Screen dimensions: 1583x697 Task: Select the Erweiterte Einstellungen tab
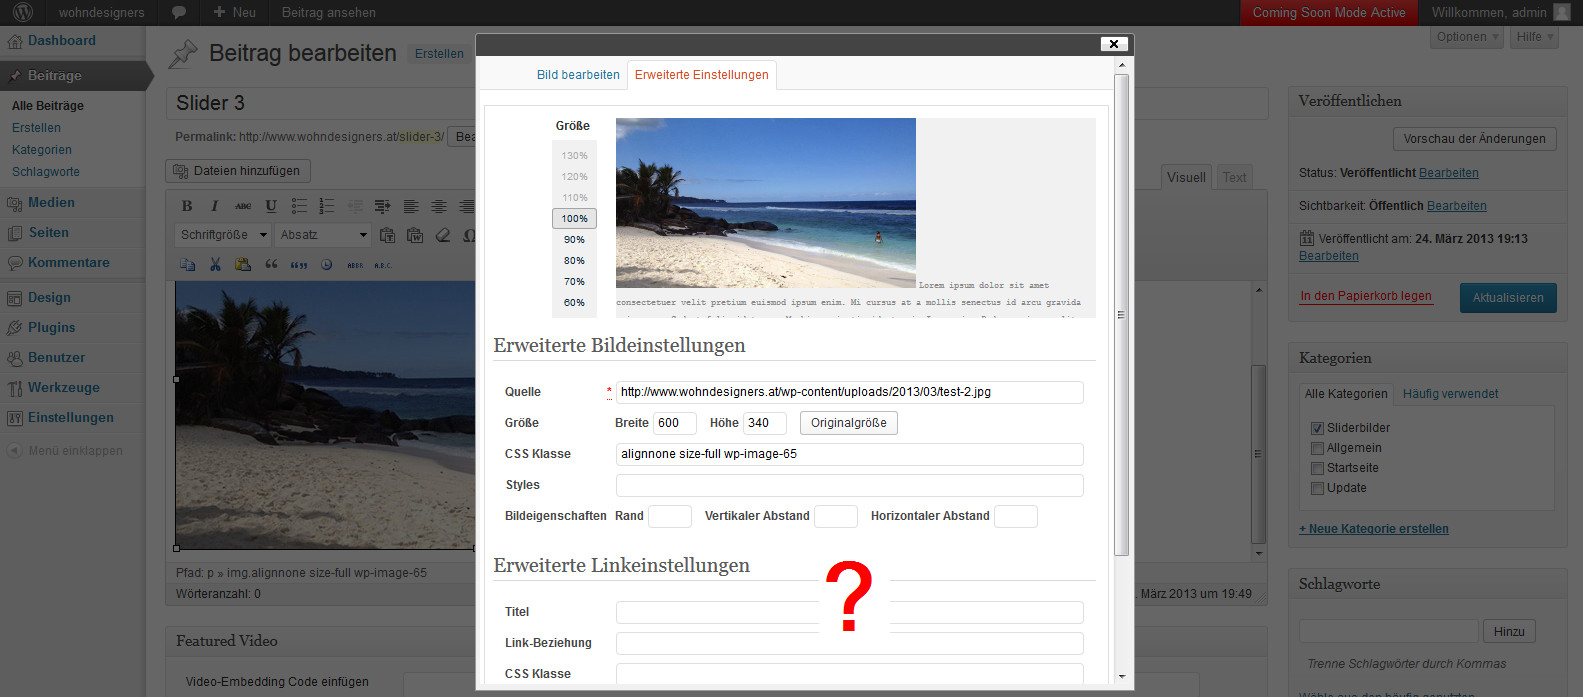[x=702, y=75]
